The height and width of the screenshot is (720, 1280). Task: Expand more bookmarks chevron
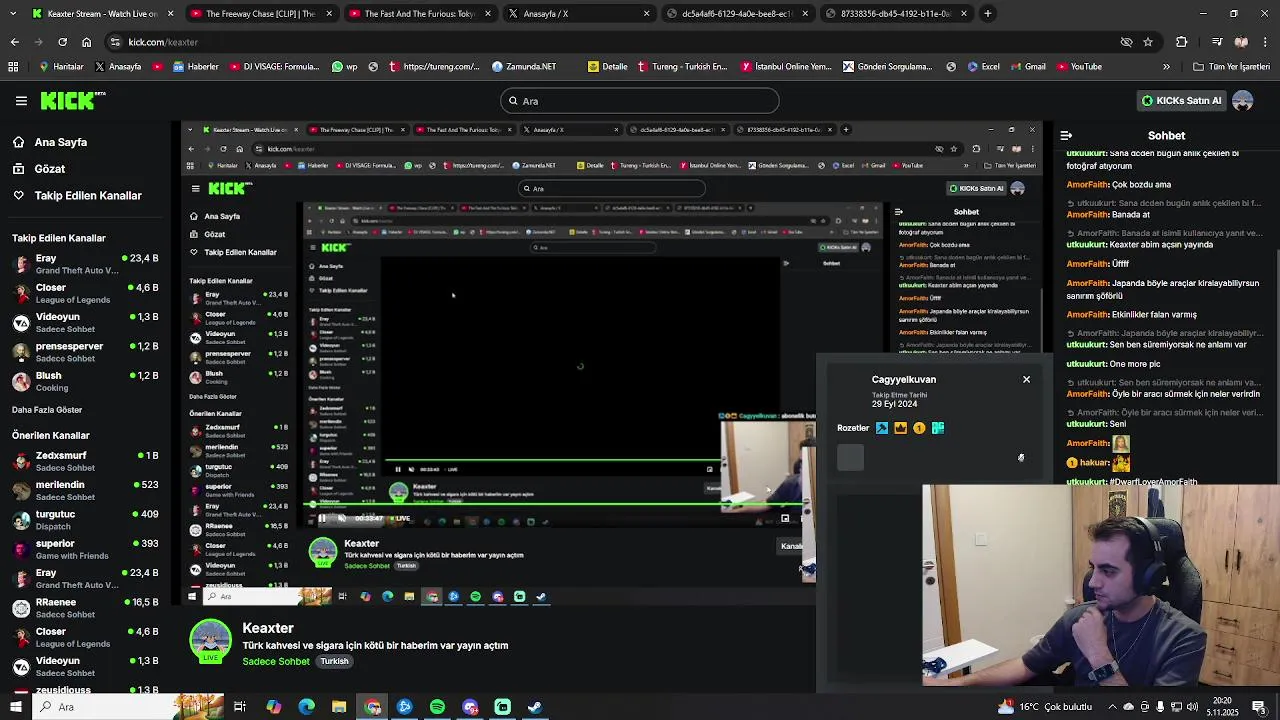[1166, 67]
